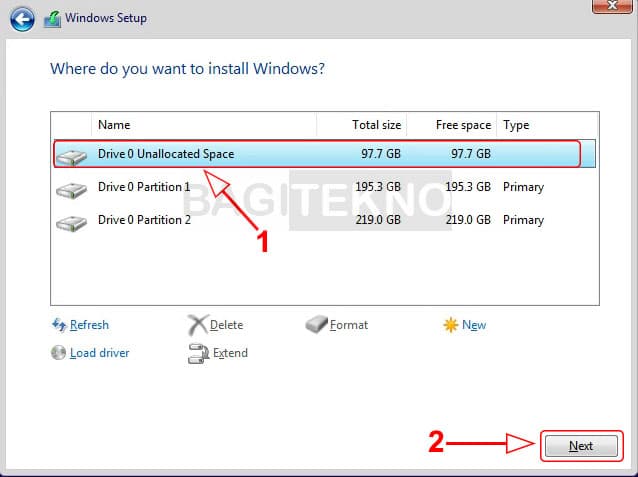Click the Format drive icon
638x477 pixels.
click(316, 324)
